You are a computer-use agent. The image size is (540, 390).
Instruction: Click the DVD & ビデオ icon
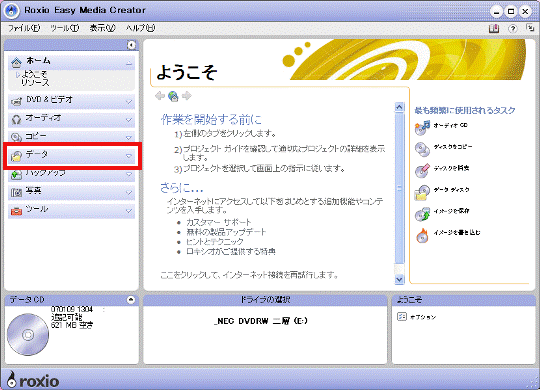(x=16, y=101)
